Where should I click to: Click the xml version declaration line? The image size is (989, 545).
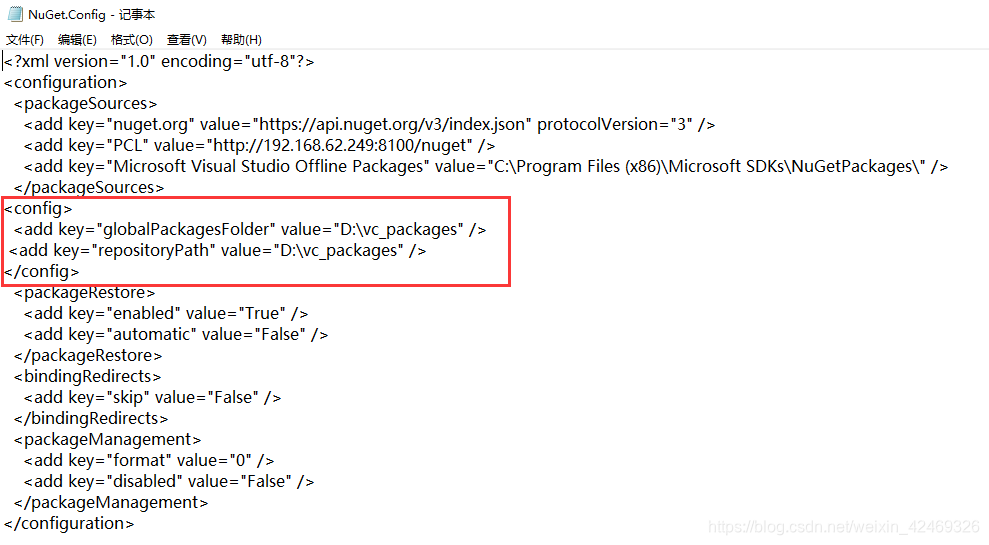pyautogui.click(x=159, y=62)
